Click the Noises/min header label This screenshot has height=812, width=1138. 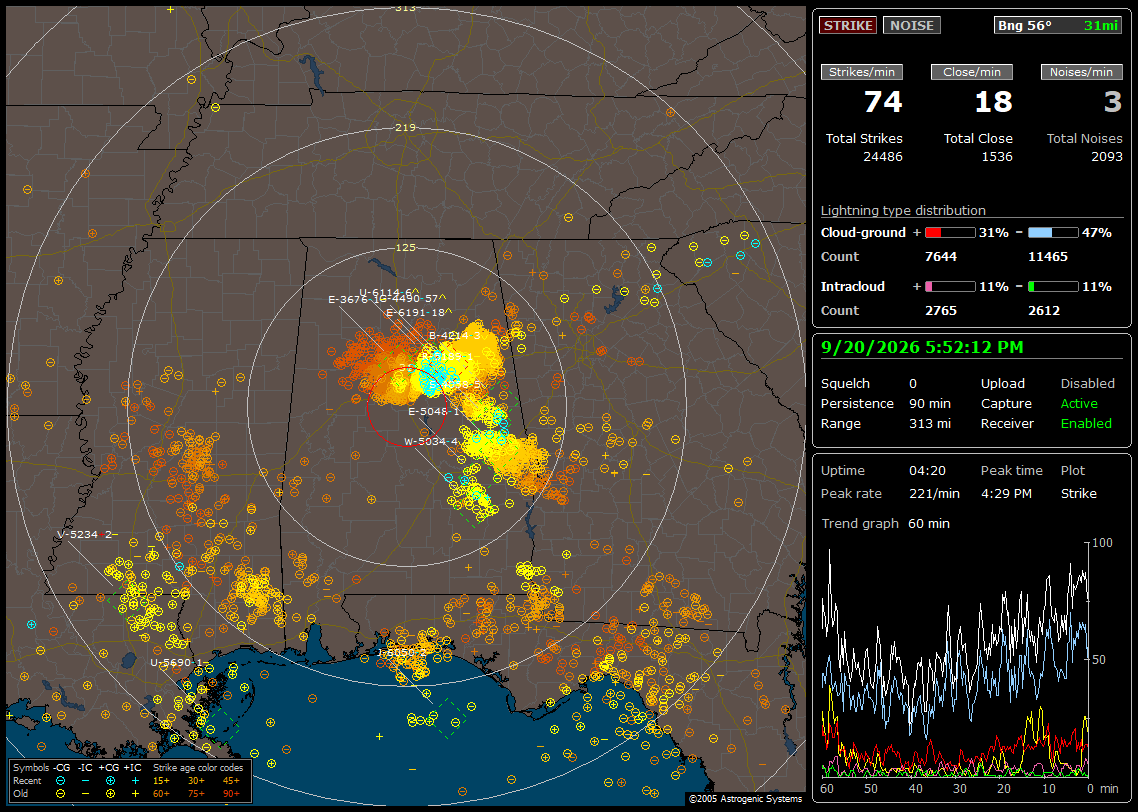pyautogui.click(x=1081, y=72)
